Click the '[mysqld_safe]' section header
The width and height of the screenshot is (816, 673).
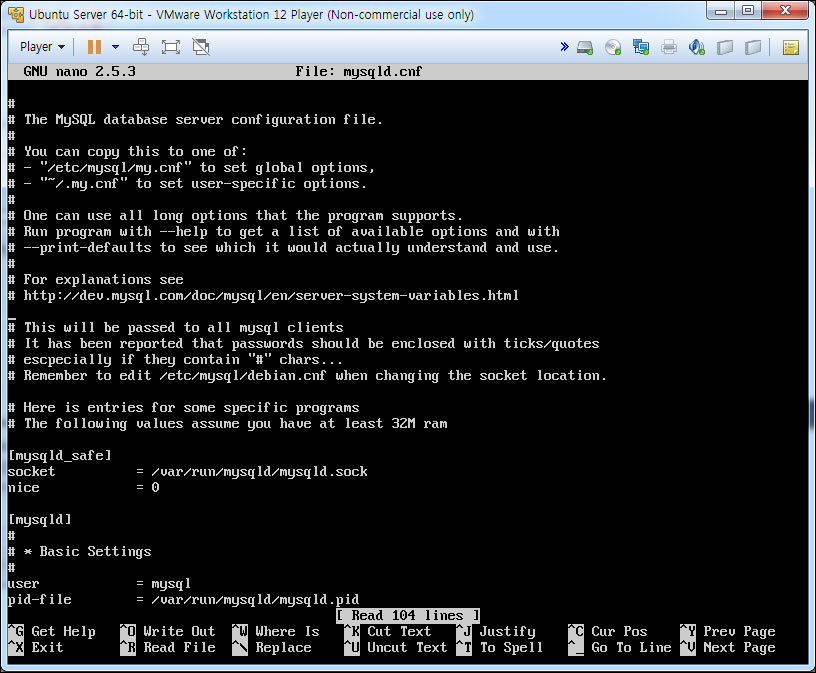(x=60, y=456)
